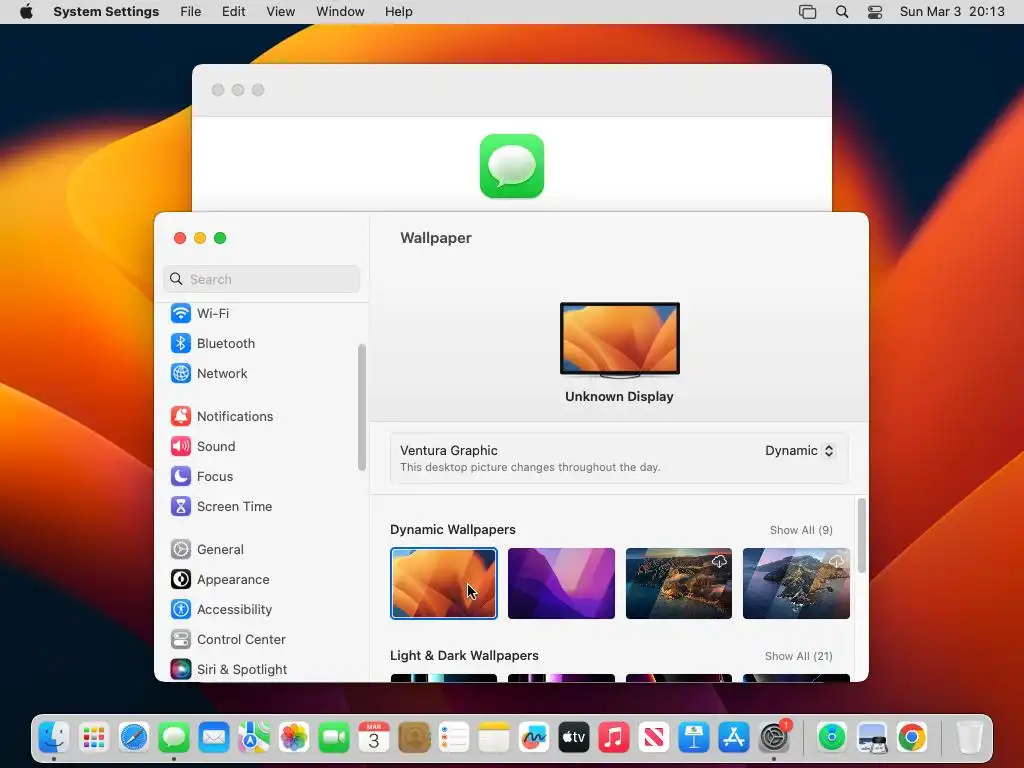Image resolution: width=1024 pixels, height=768 pixels.
Task: Open the Window menu
Action: pyautogui.click(x=340, y=12)
